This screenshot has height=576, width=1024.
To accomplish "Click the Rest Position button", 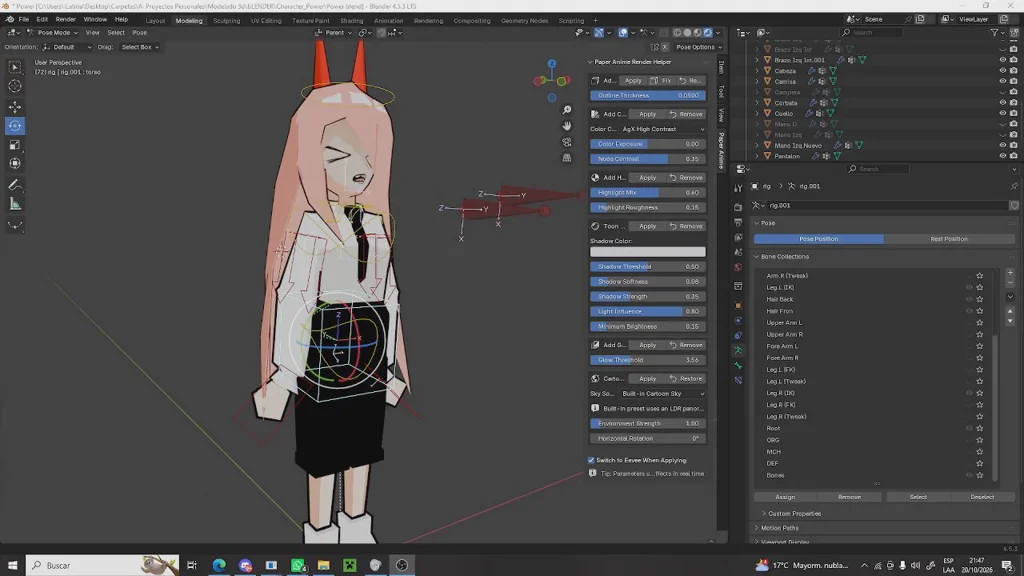I will point(949,239).
